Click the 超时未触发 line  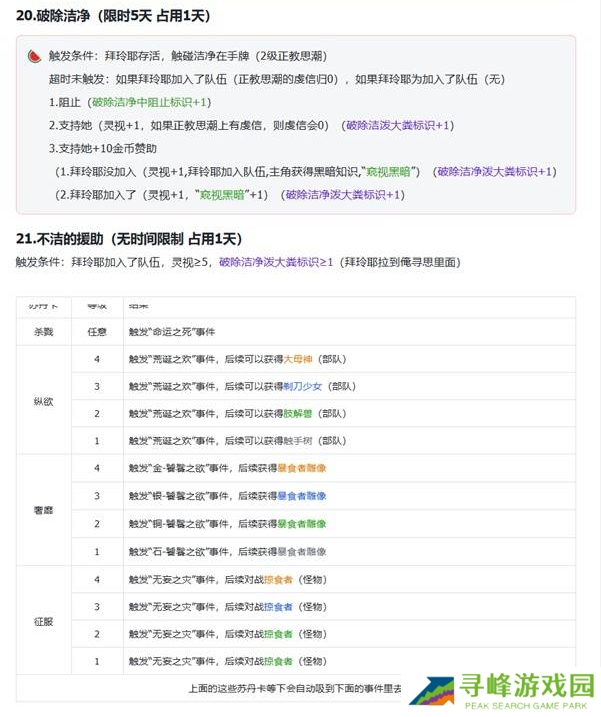pyautogui.click(x=277, y=79)
